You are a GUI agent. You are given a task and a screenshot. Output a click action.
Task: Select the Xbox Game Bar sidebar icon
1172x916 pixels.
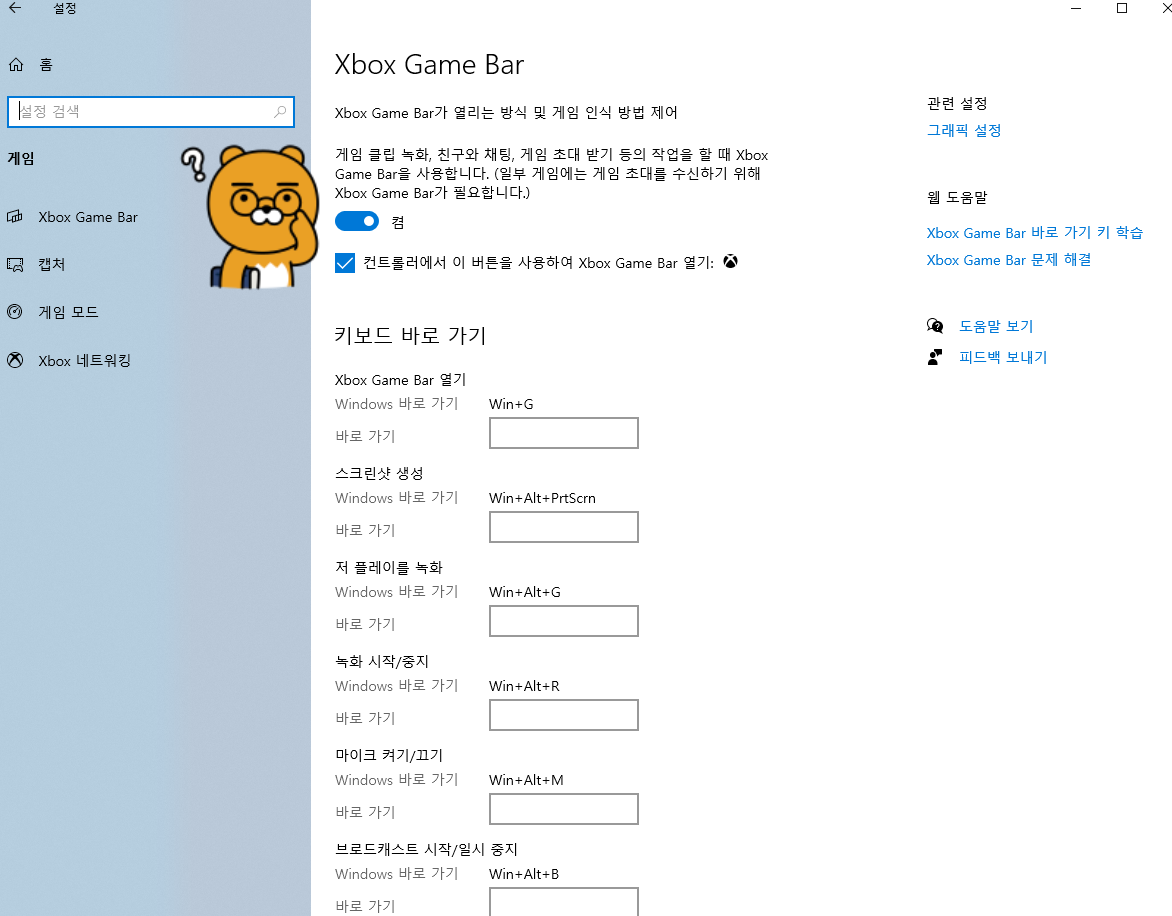(15, 217)
